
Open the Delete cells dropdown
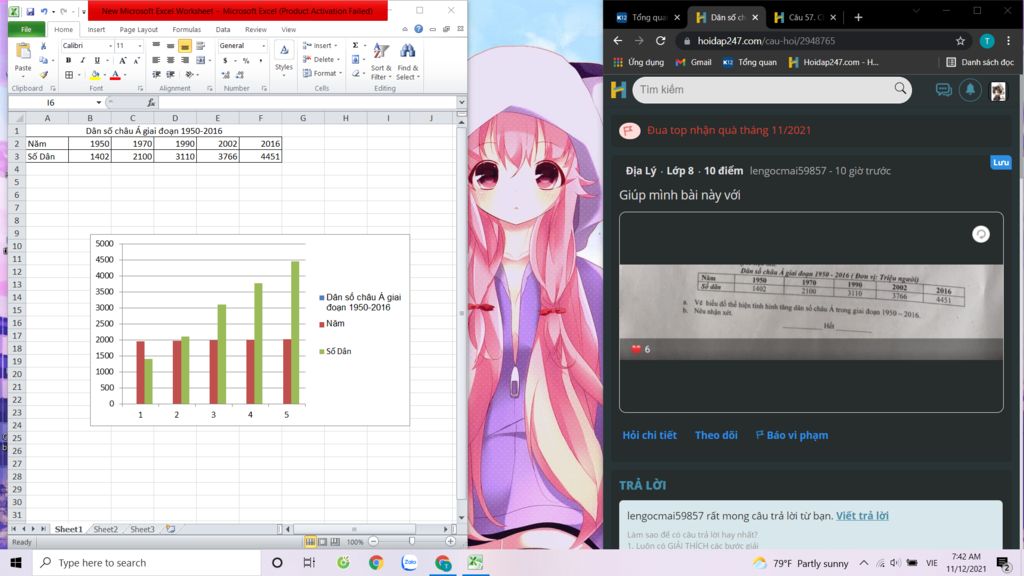pos(320,59)
